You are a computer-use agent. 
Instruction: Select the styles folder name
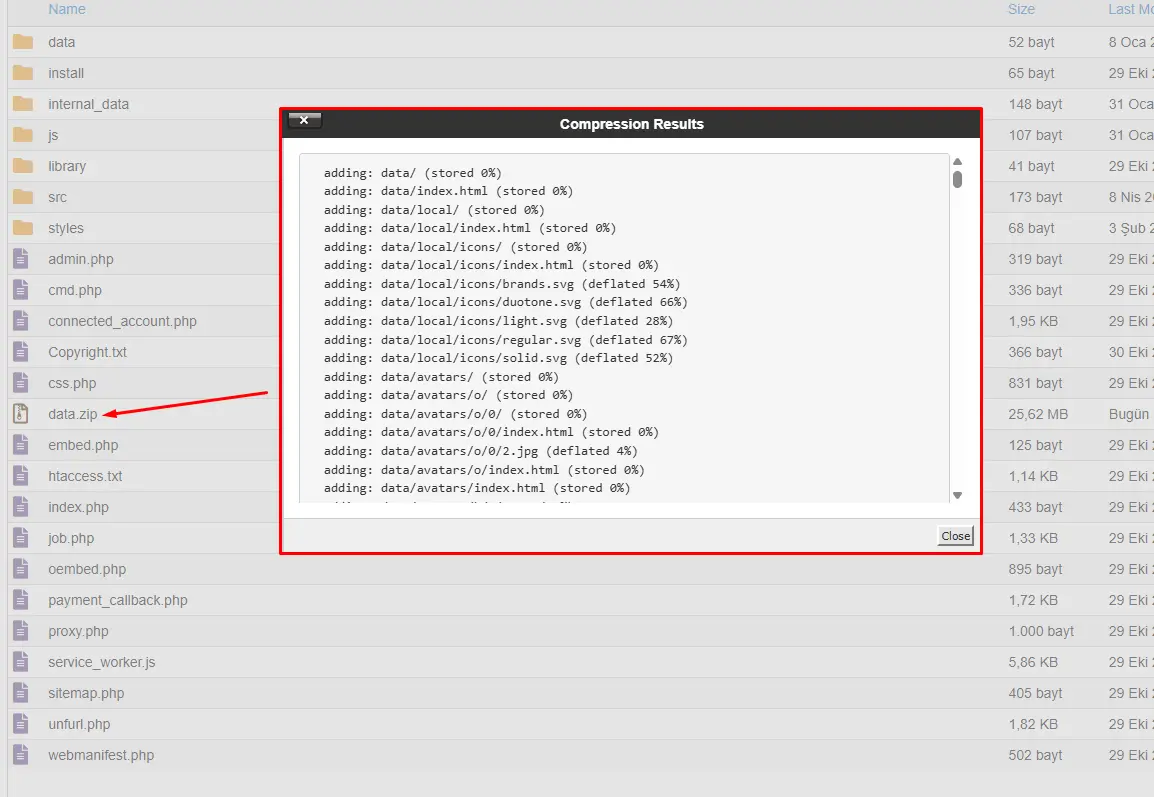pos(66,227)
